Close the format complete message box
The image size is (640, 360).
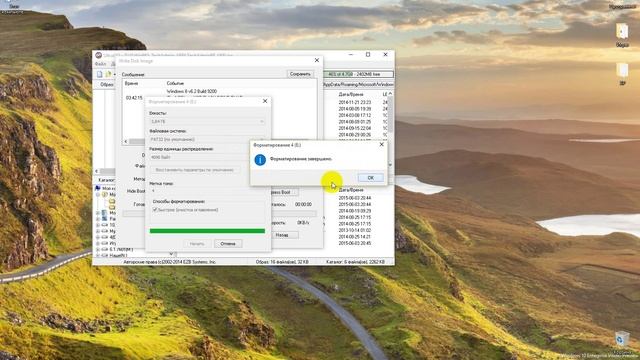tap(382, 144)
